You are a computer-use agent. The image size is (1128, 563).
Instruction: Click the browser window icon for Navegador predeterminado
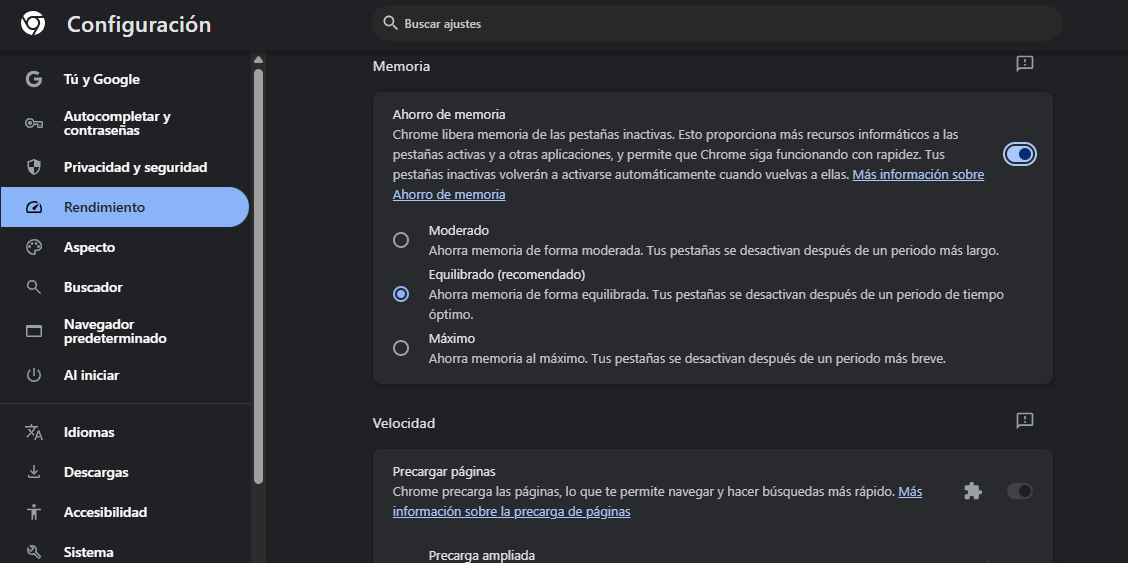click(34, 331)
